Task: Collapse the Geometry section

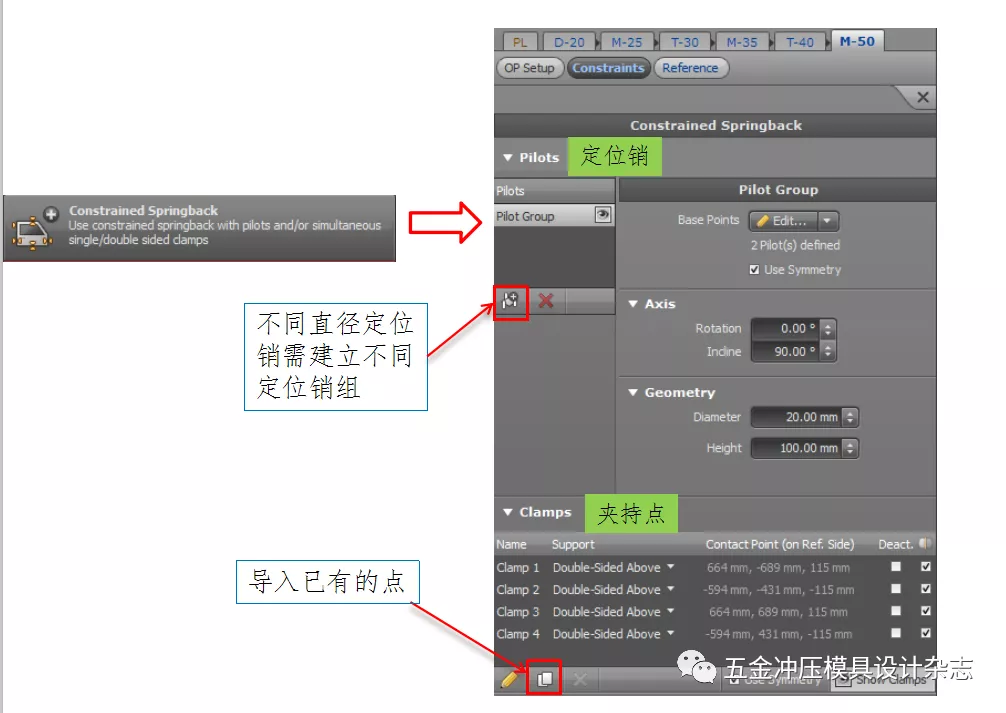Action: (x=631, y=392)
